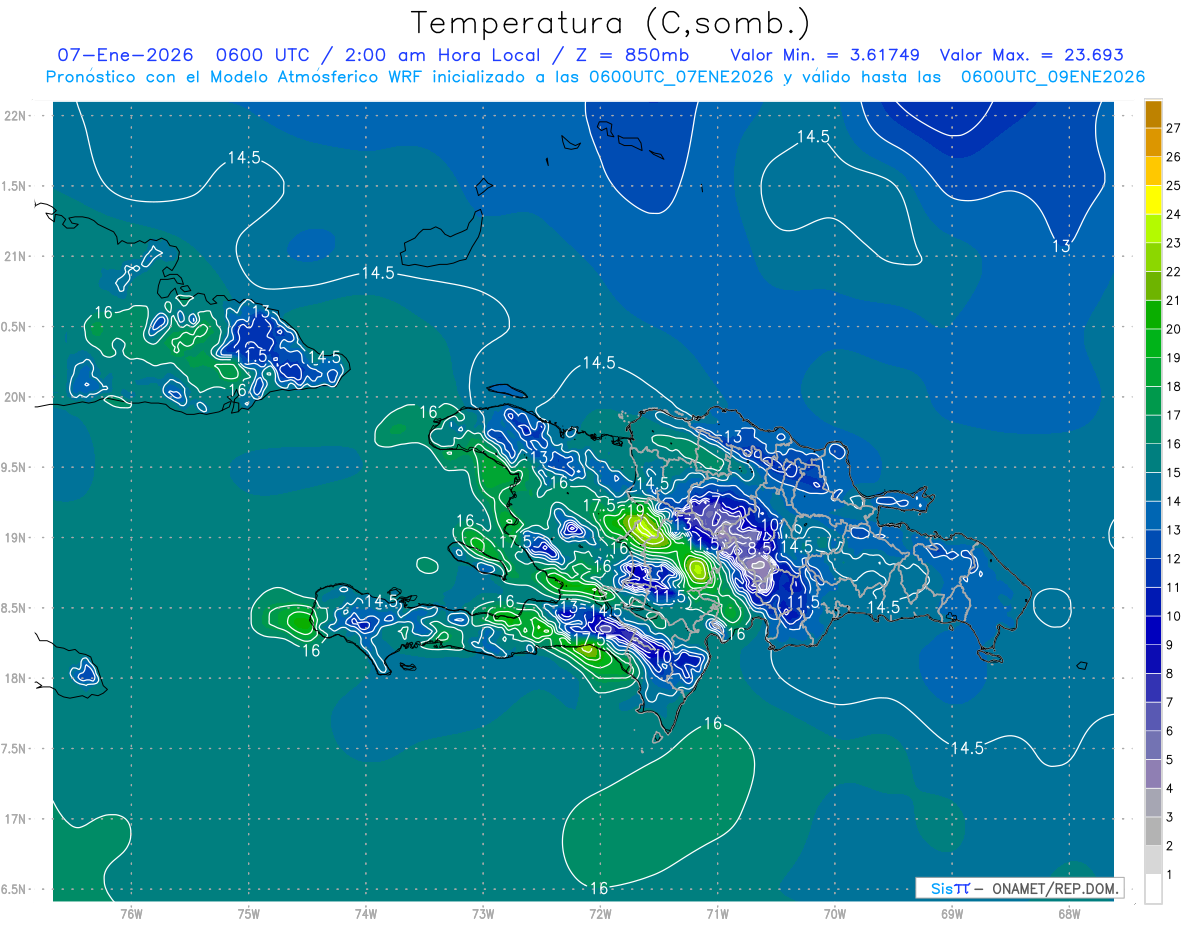Click the 17N latitude axis label
This screenshot has height=927, width=1200.
[x=15, y=819]
